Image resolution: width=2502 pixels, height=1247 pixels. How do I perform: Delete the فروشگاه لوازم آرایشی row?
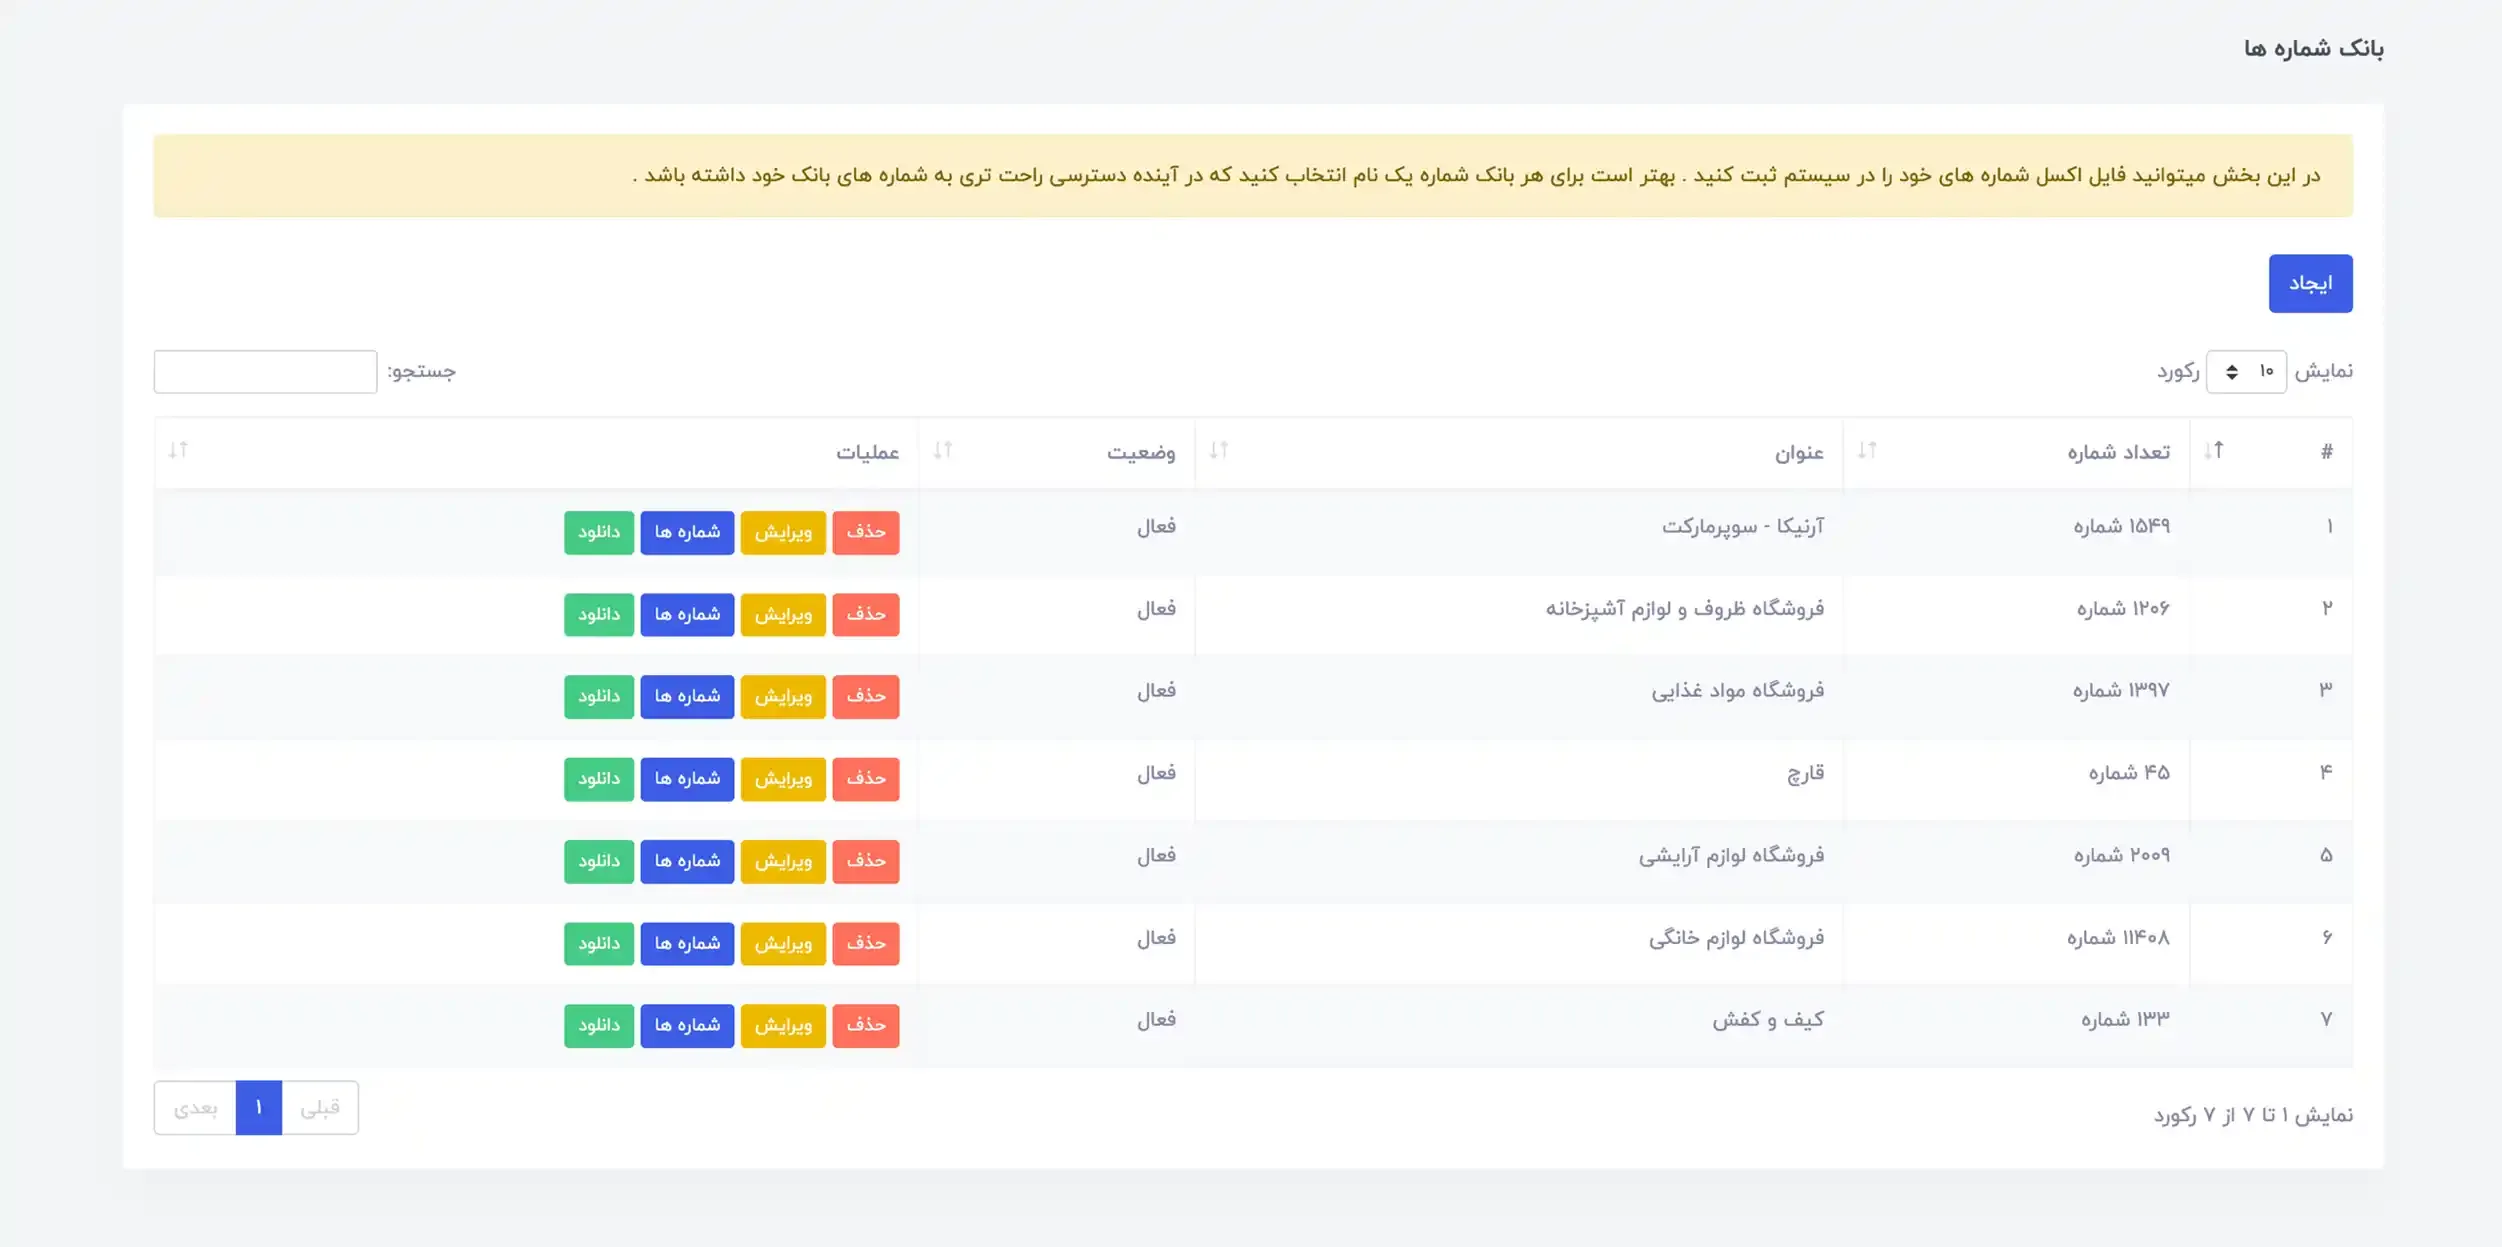(866, 862)
